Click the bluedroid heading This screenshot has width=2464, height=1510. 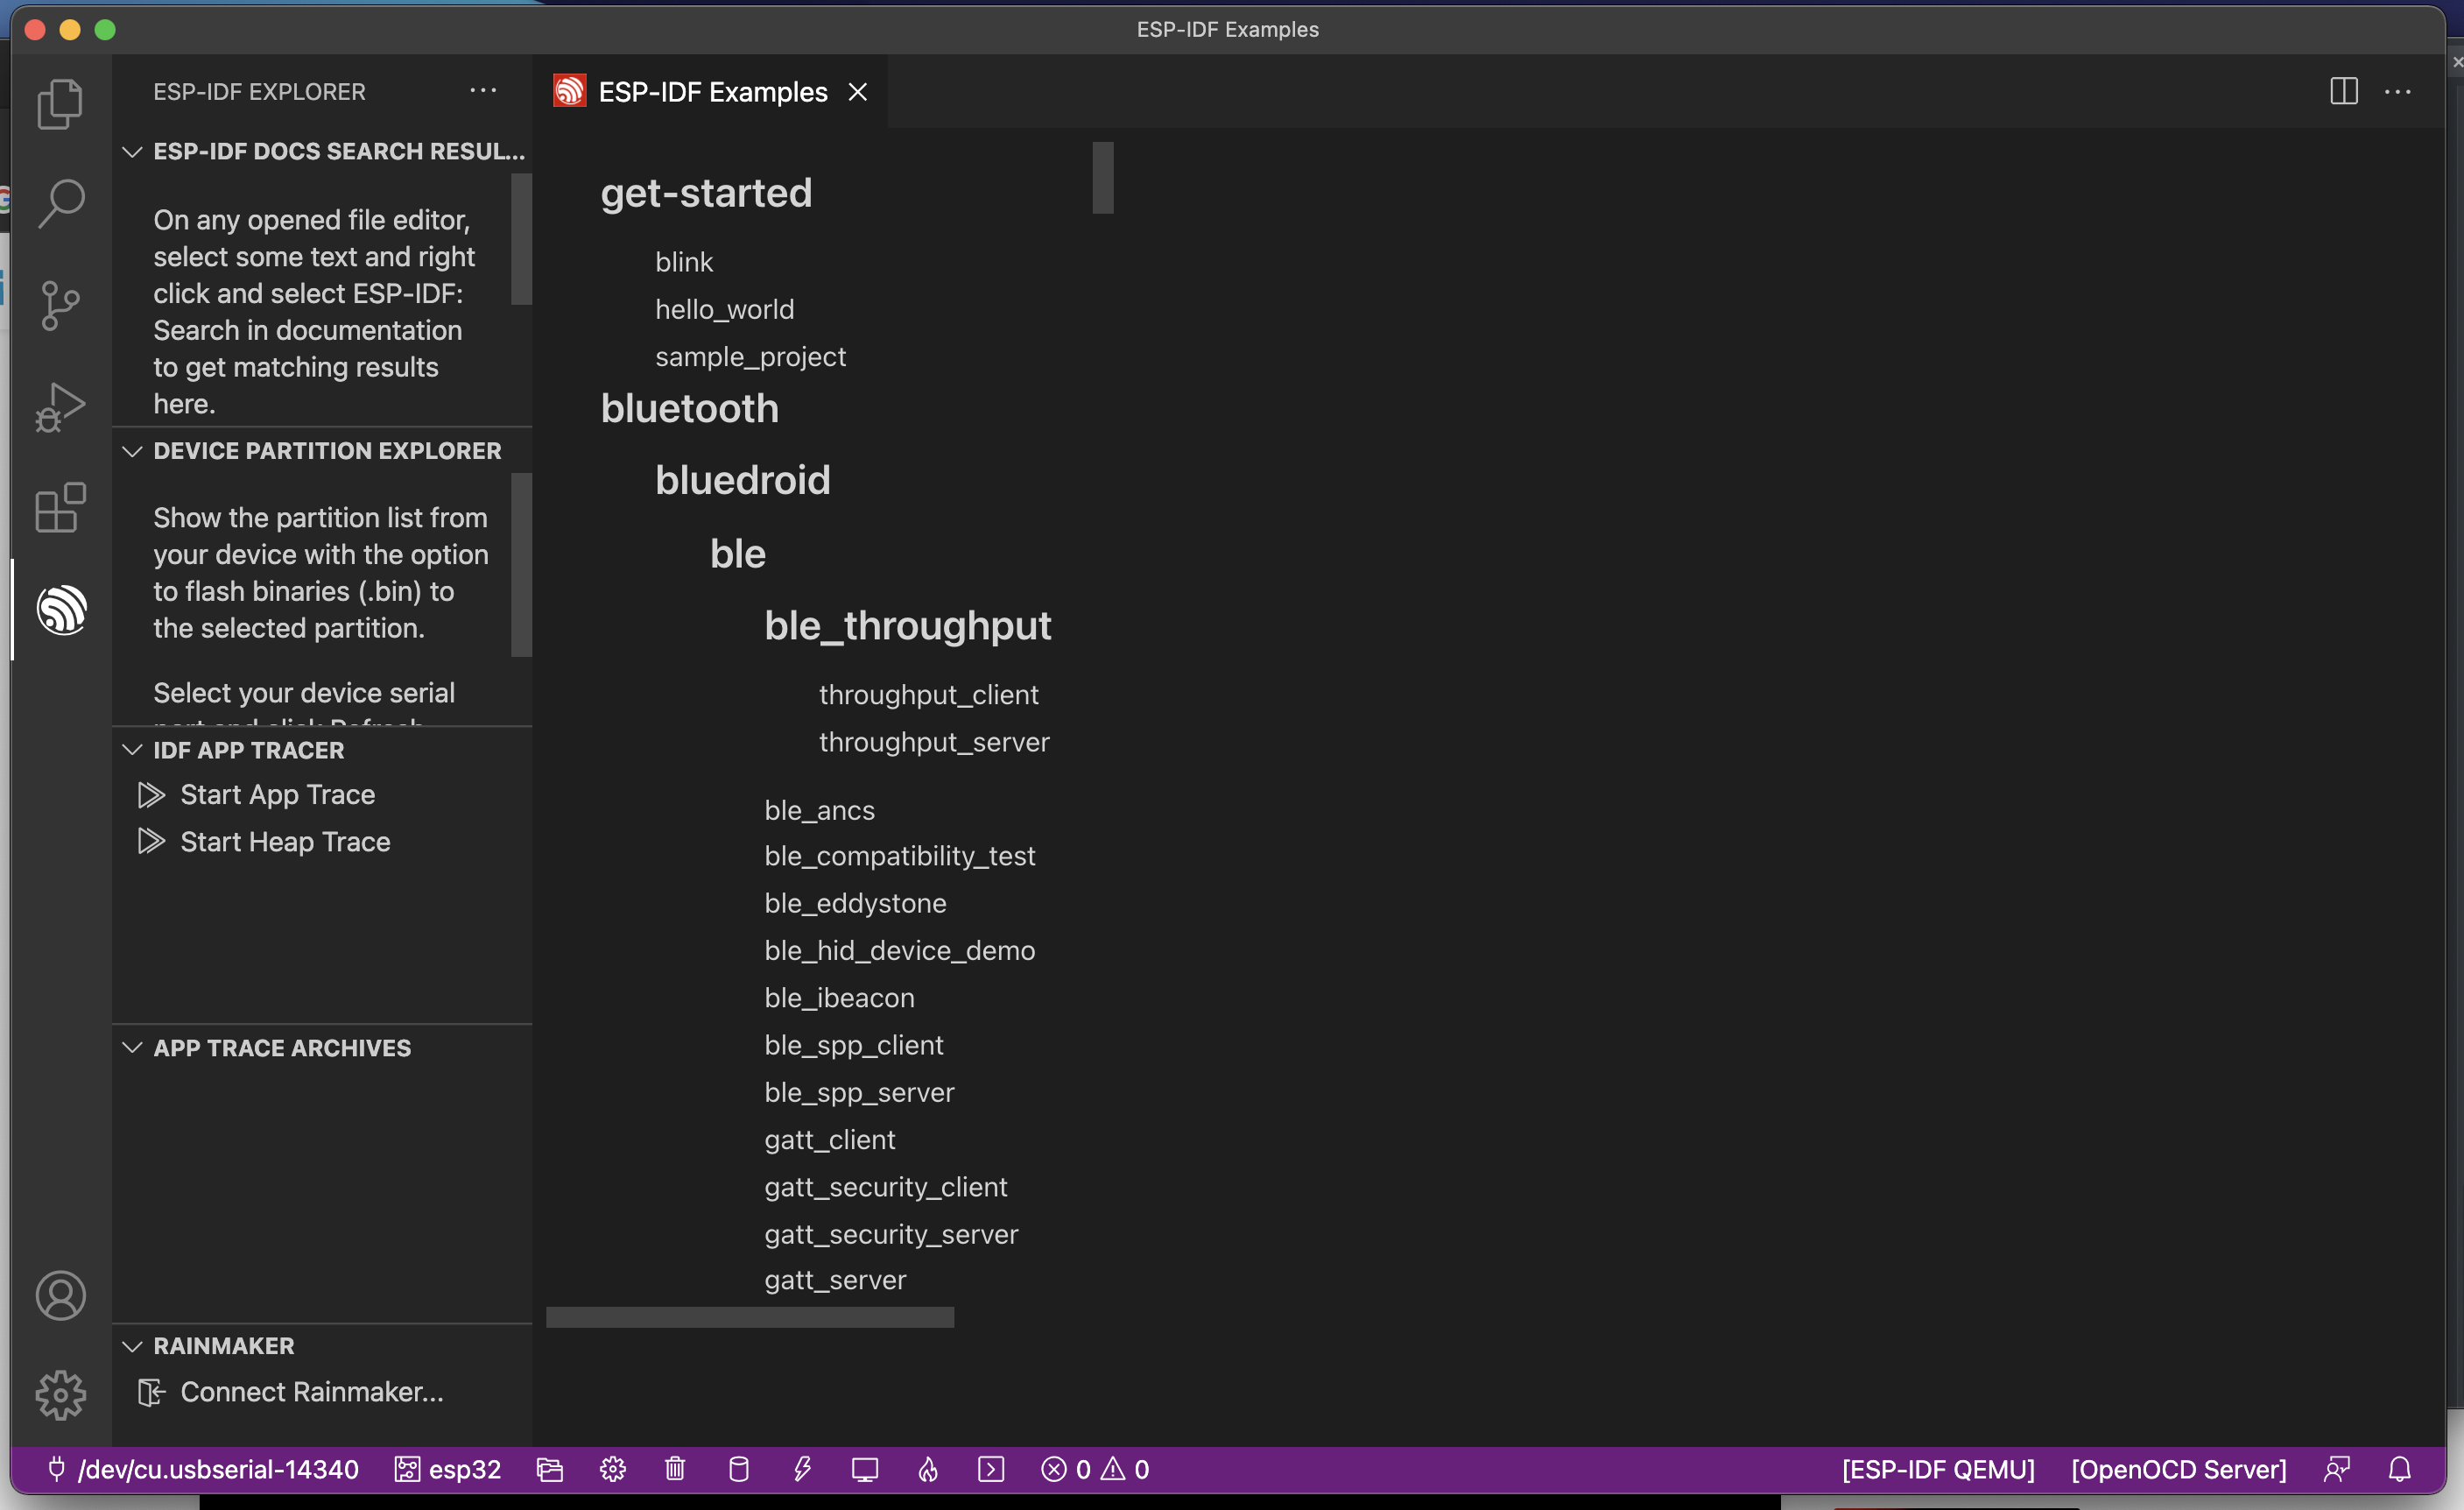coord(743,481)
